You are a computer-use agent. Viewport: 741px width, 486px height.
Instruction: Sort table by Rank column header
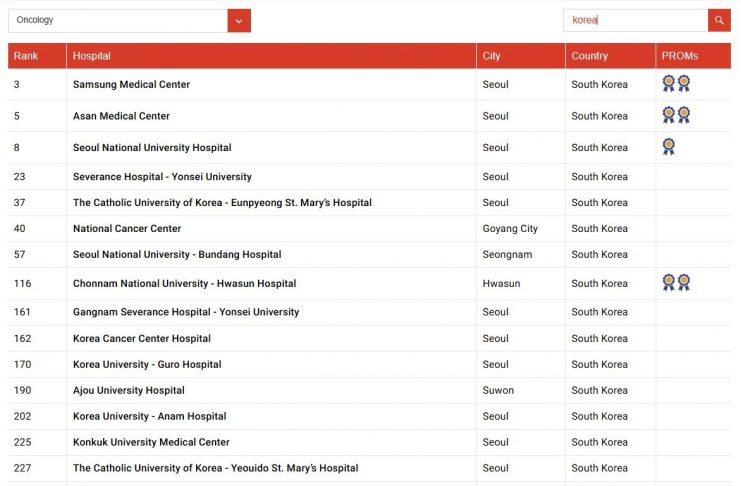point(25,56)
